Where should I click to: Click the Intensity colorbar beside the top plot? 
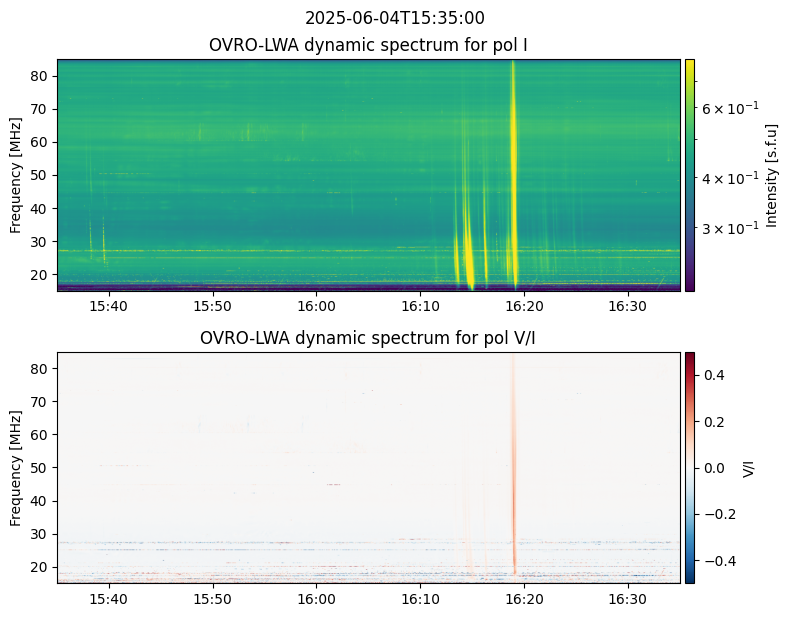[x=689, y=175]
